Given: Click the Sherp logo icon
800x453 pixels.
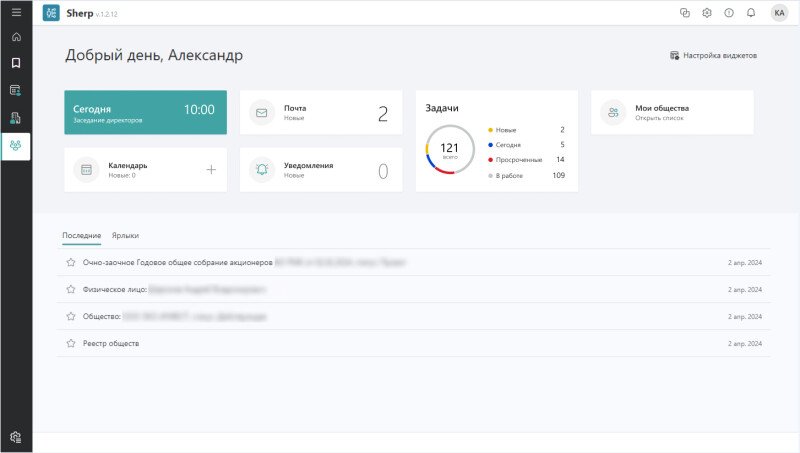Looking at the screenshot, I should pos(51,13).
